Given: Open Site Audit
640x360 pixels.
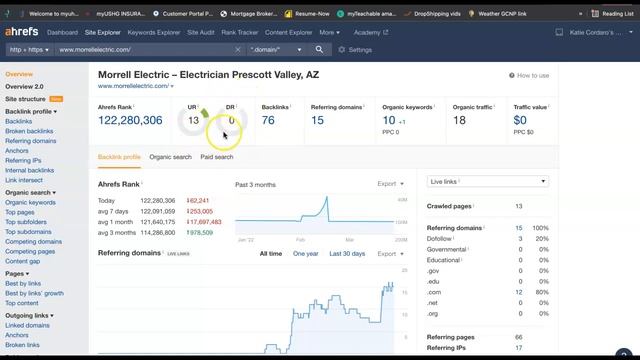Looking at the screenshot, I should pos(200,32).
